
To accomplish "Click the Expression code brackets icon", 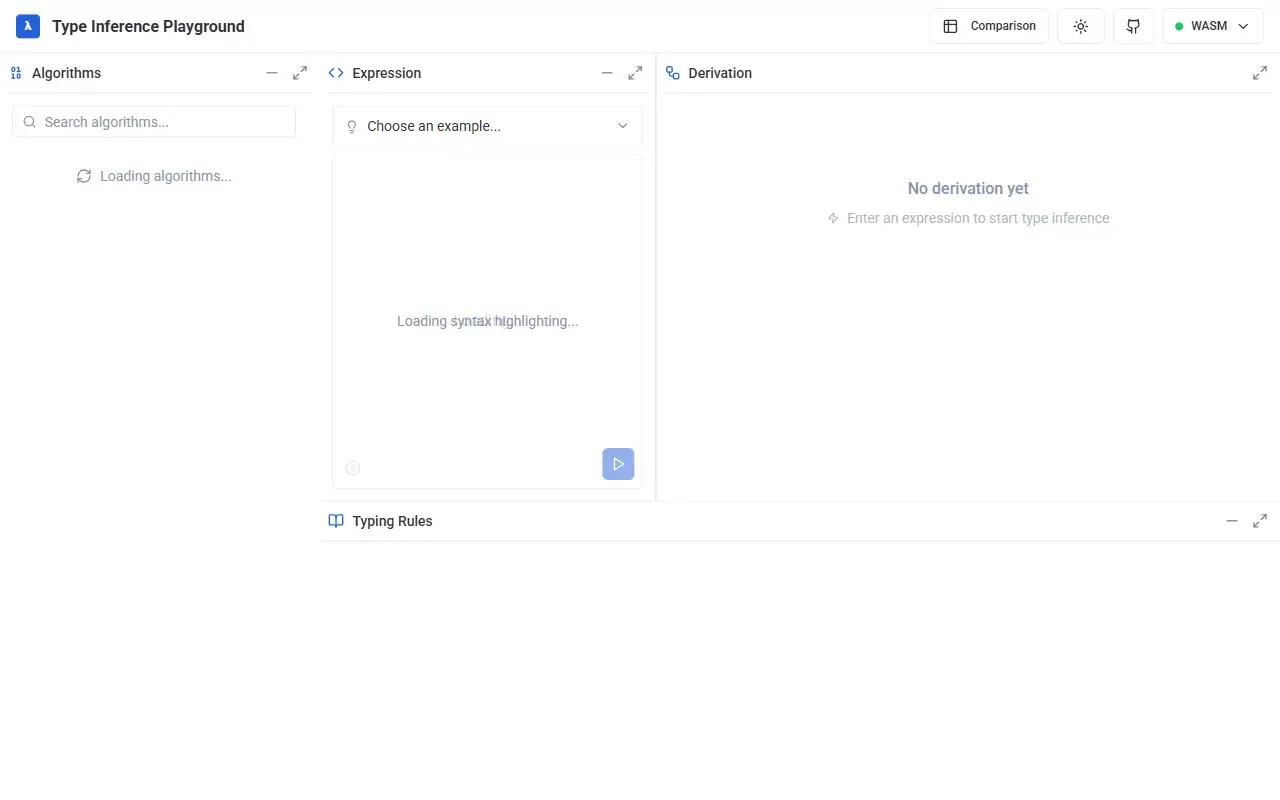I will 336,73.
